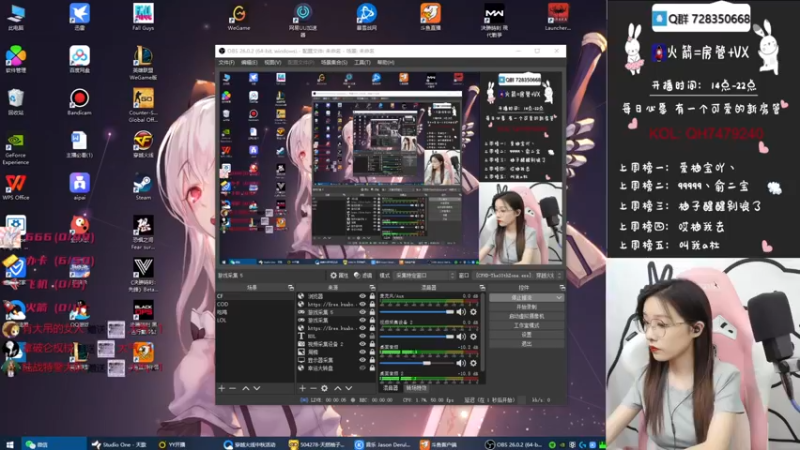The height and width of the screenshot is (450, 800).
Task: Move scene up with the up arrow
Action: coord(245,388)
